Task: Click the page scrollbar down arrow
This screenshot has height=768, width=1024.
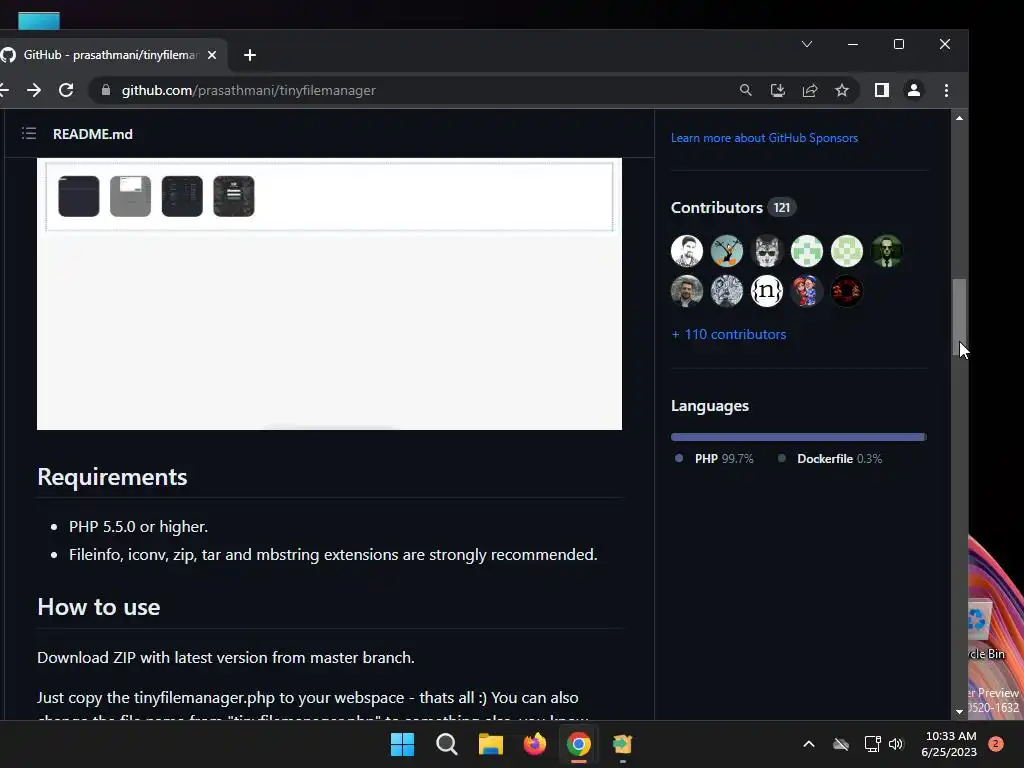Action: click(959, 712)
